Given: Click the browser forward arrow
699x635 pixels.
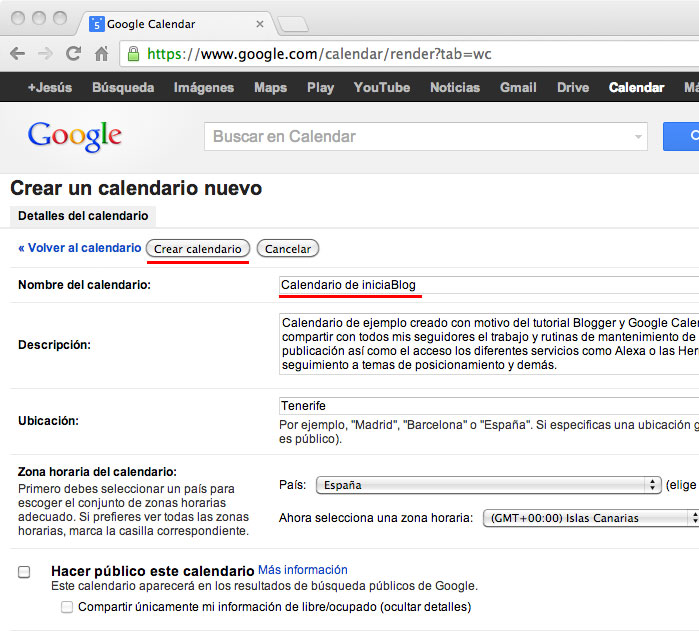Looking at the screenshot, I should point(45,54).
